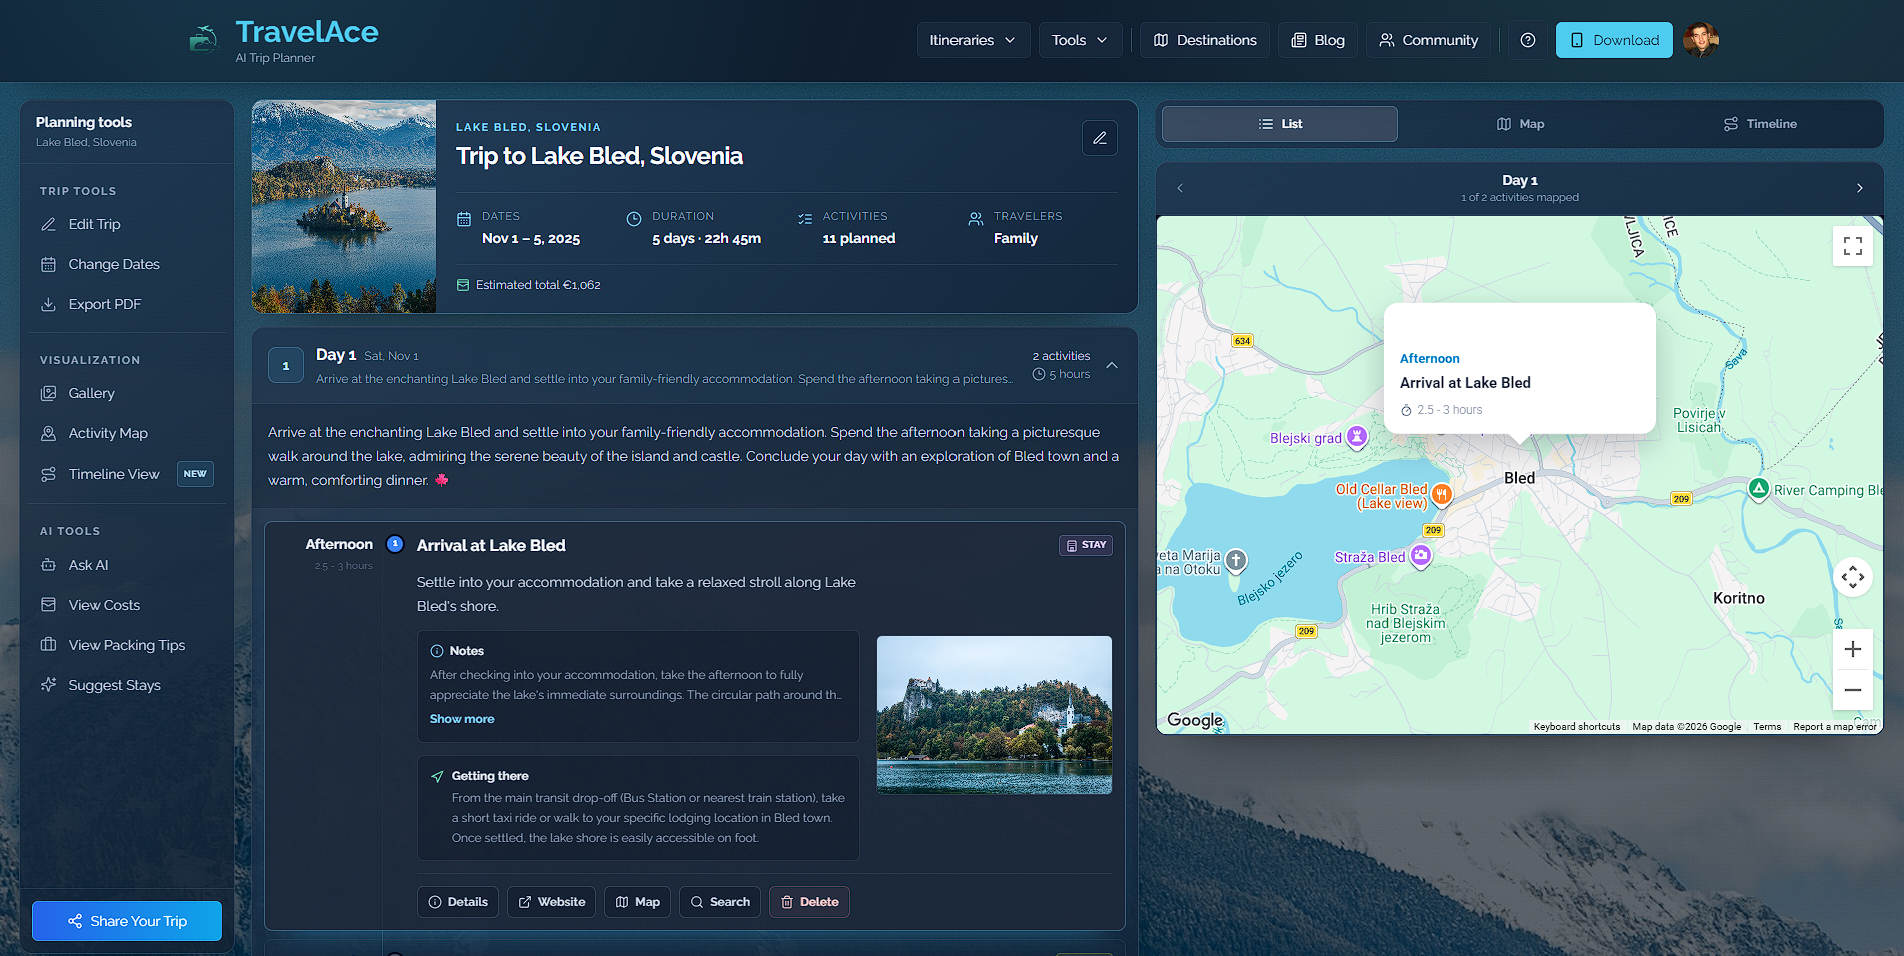Click the "Family" travelers value
This screenshot has width=1904, height=956.
pyautogui.click(x=1016, y=238)
